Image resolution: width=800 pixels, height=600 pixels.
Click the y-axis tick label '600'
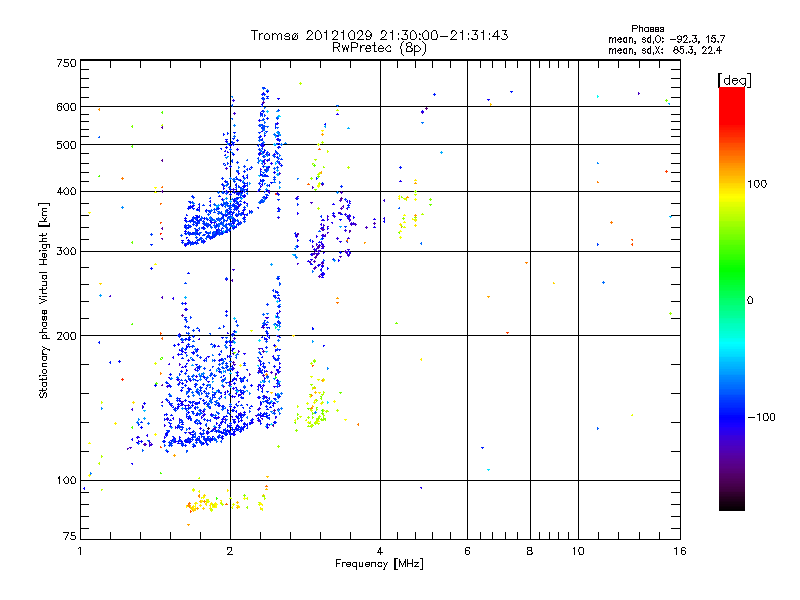[66, 107]
